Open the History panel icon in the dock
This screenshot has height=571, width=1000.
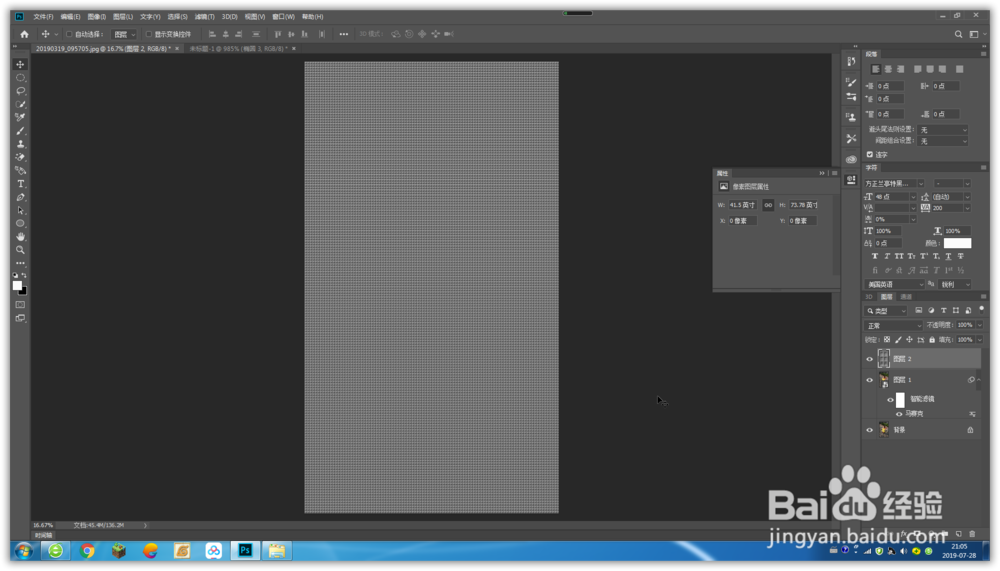point(851,62)
